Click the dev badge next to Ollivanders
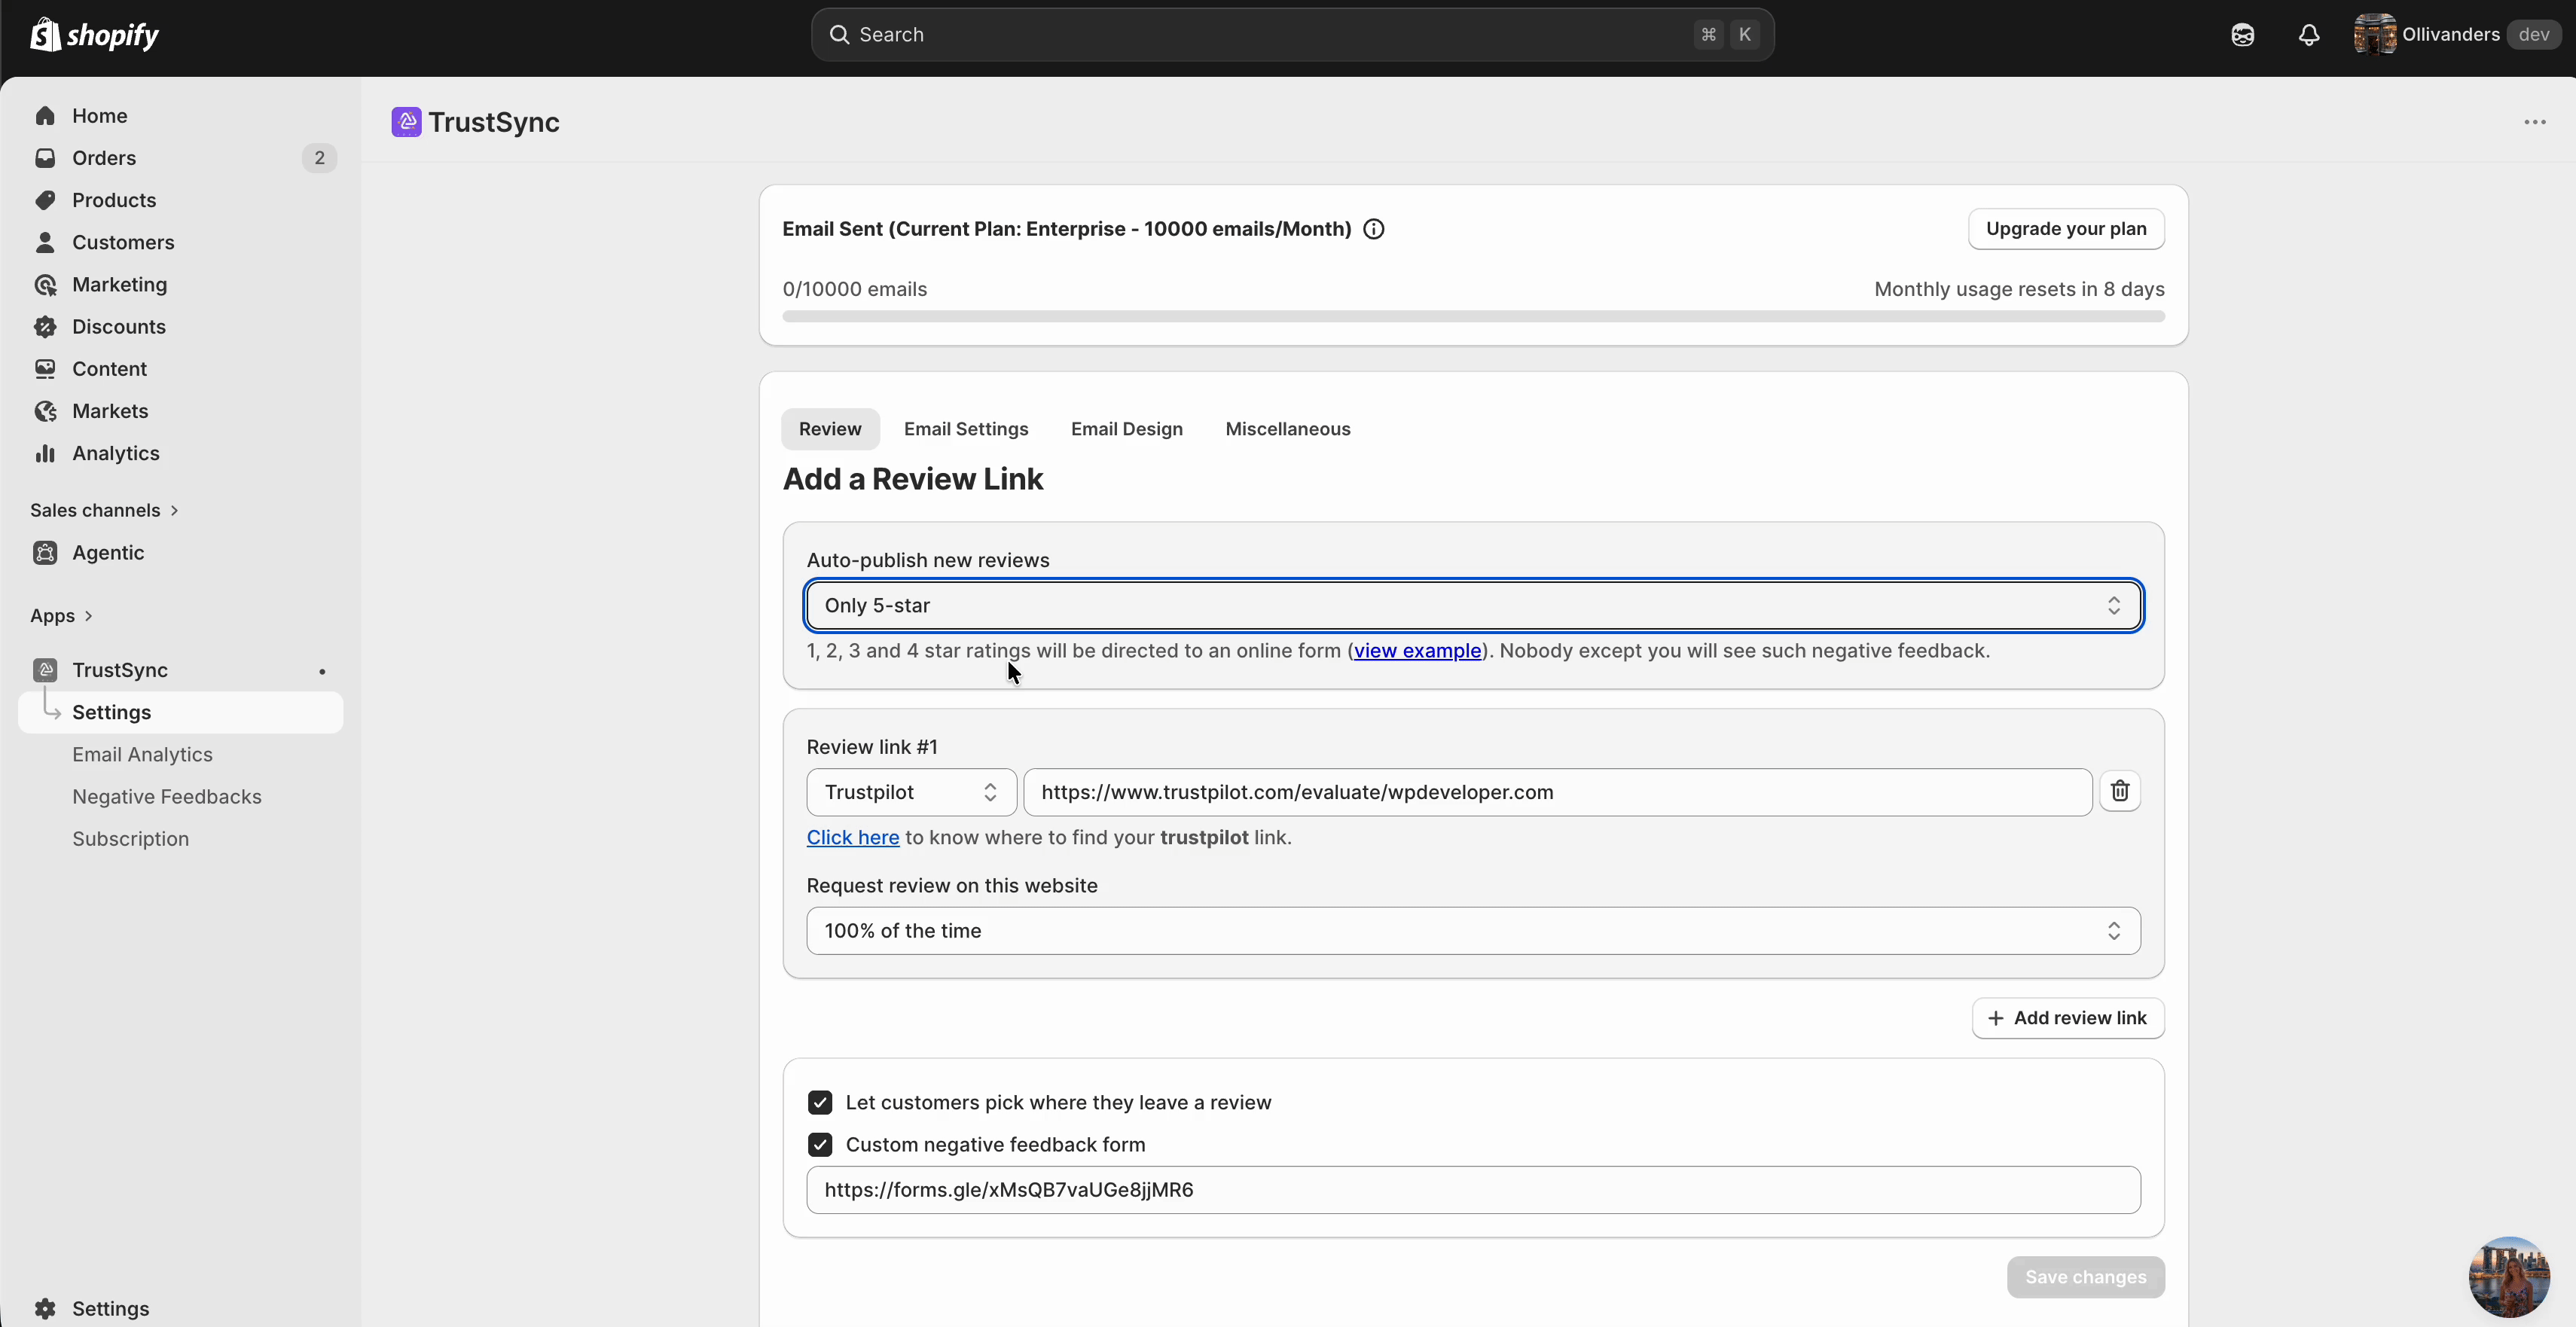 (x=2533, y=35)
